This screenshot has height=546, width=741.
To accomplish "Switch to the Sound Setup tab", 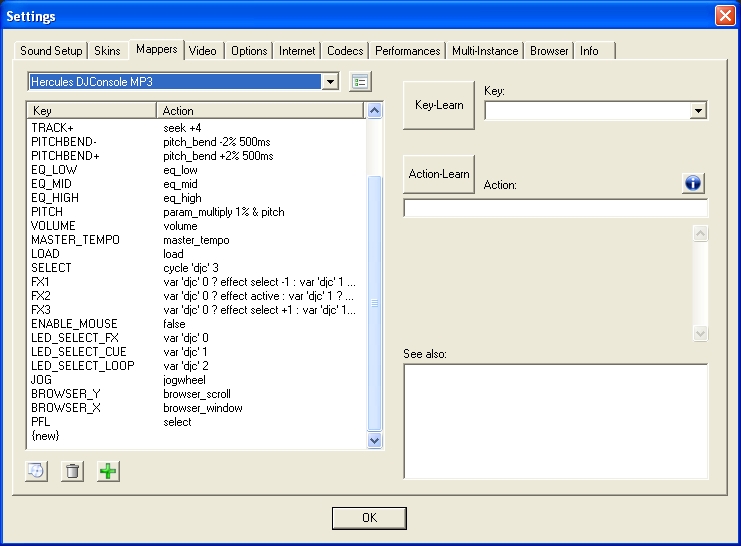I will 51,50.
